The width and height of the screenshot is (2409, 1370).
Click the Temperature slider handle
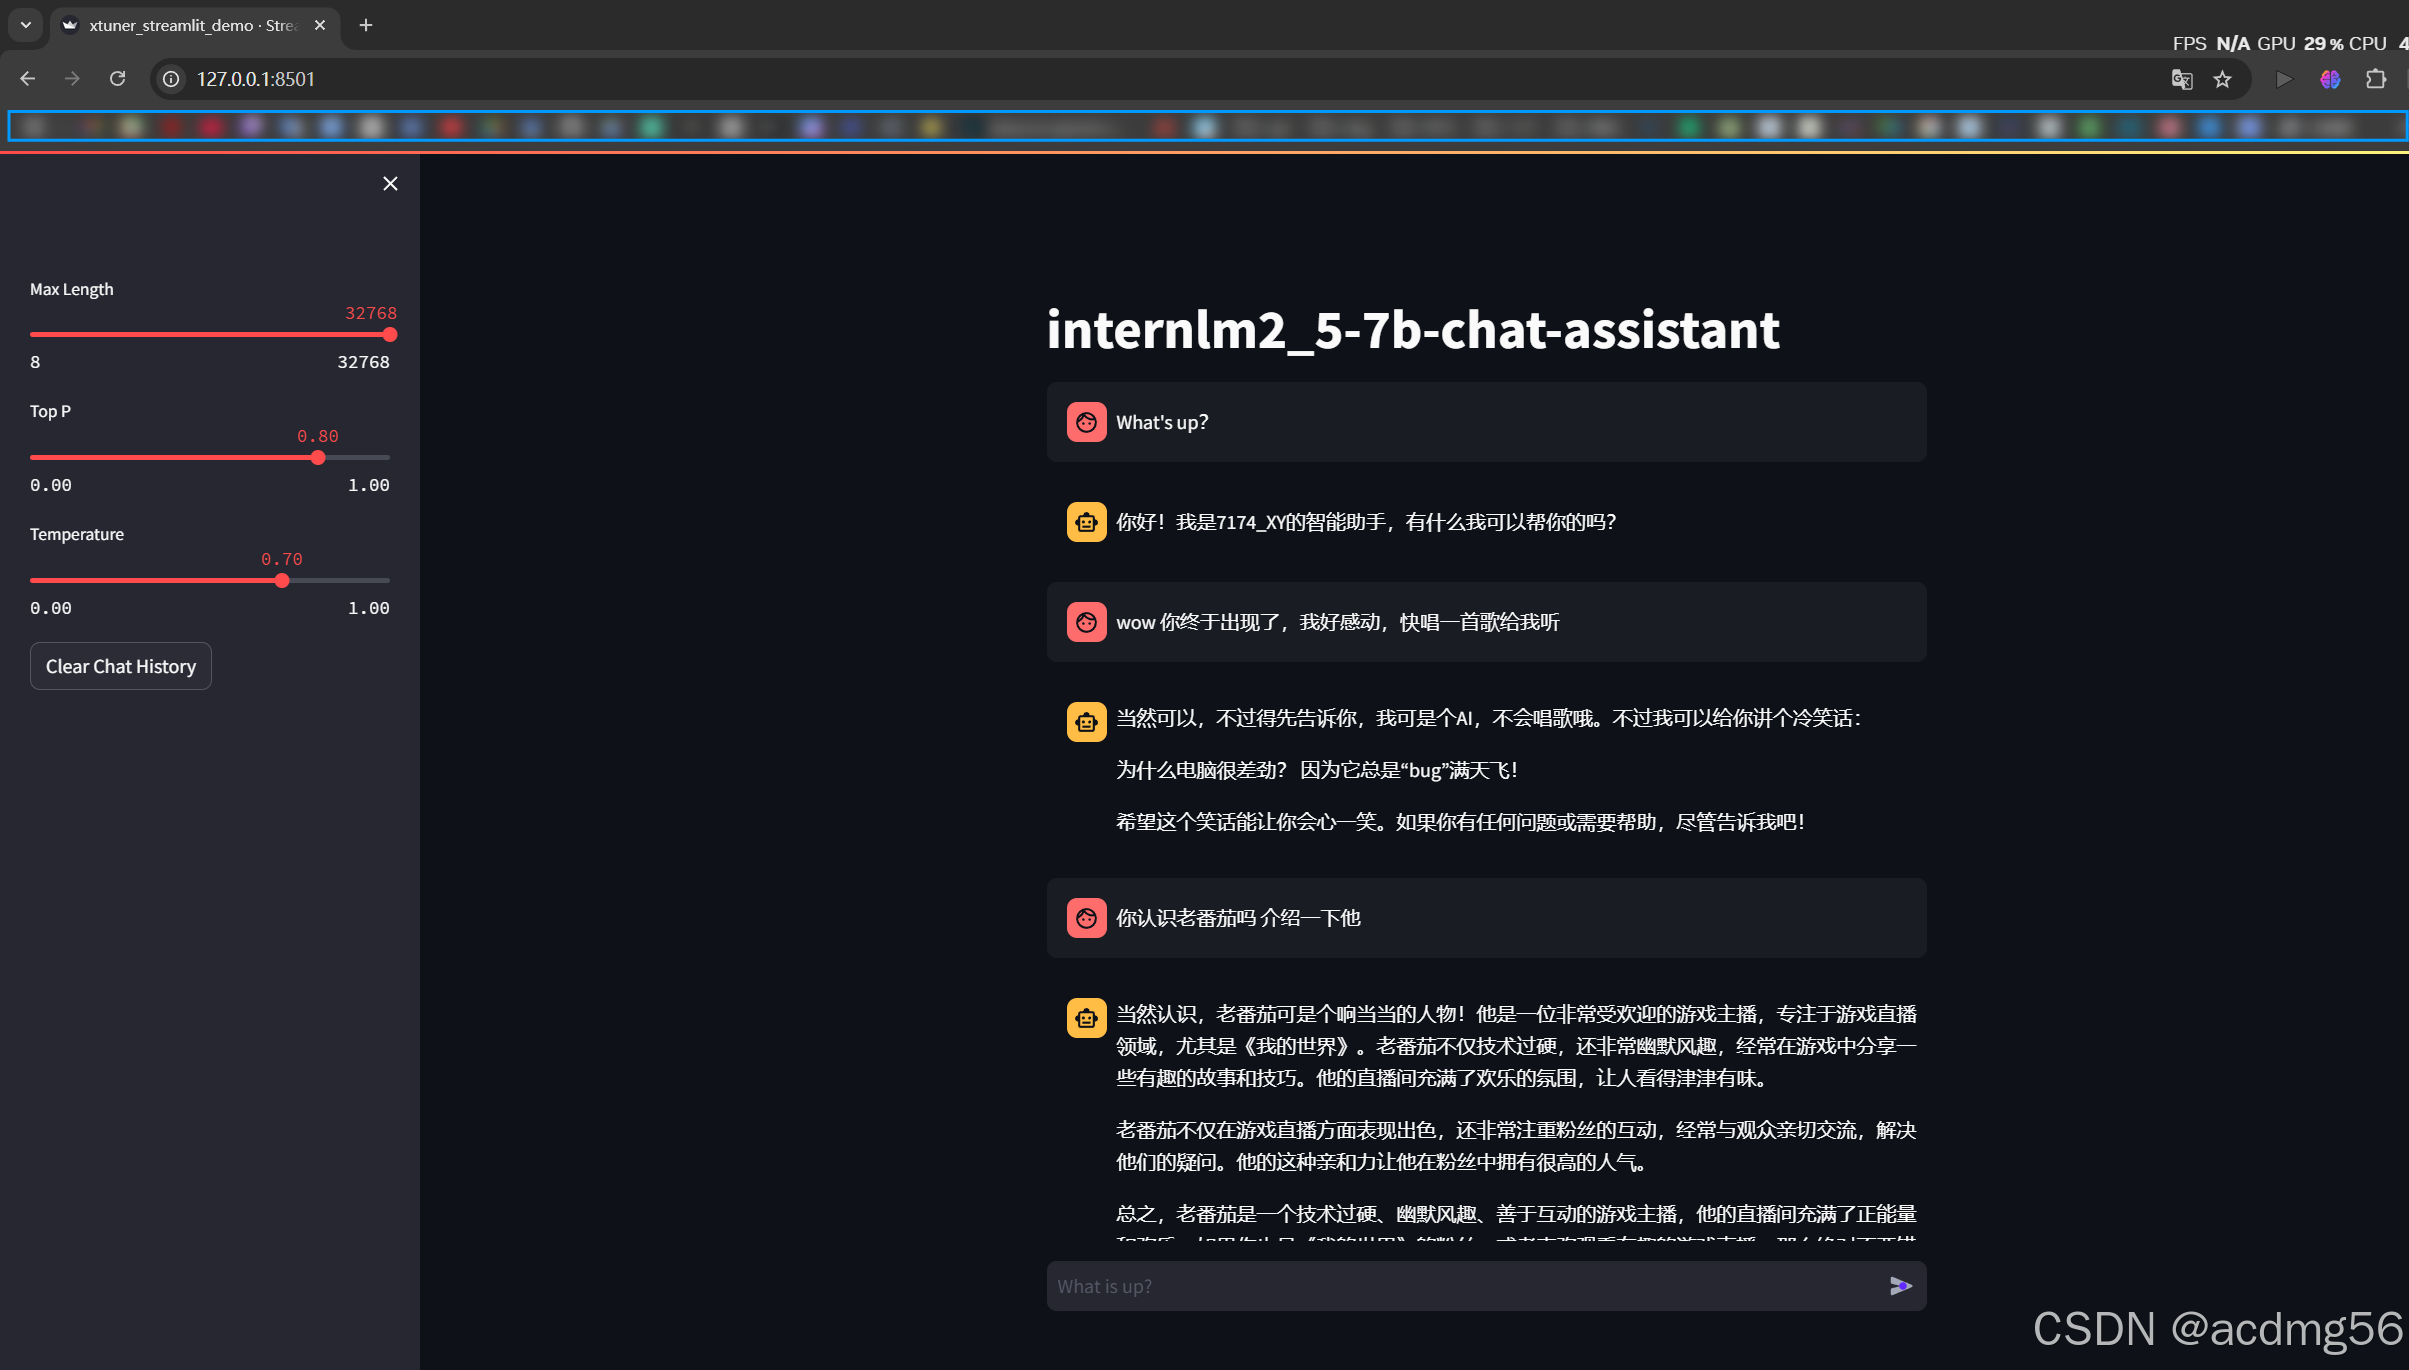coord(282,581)
